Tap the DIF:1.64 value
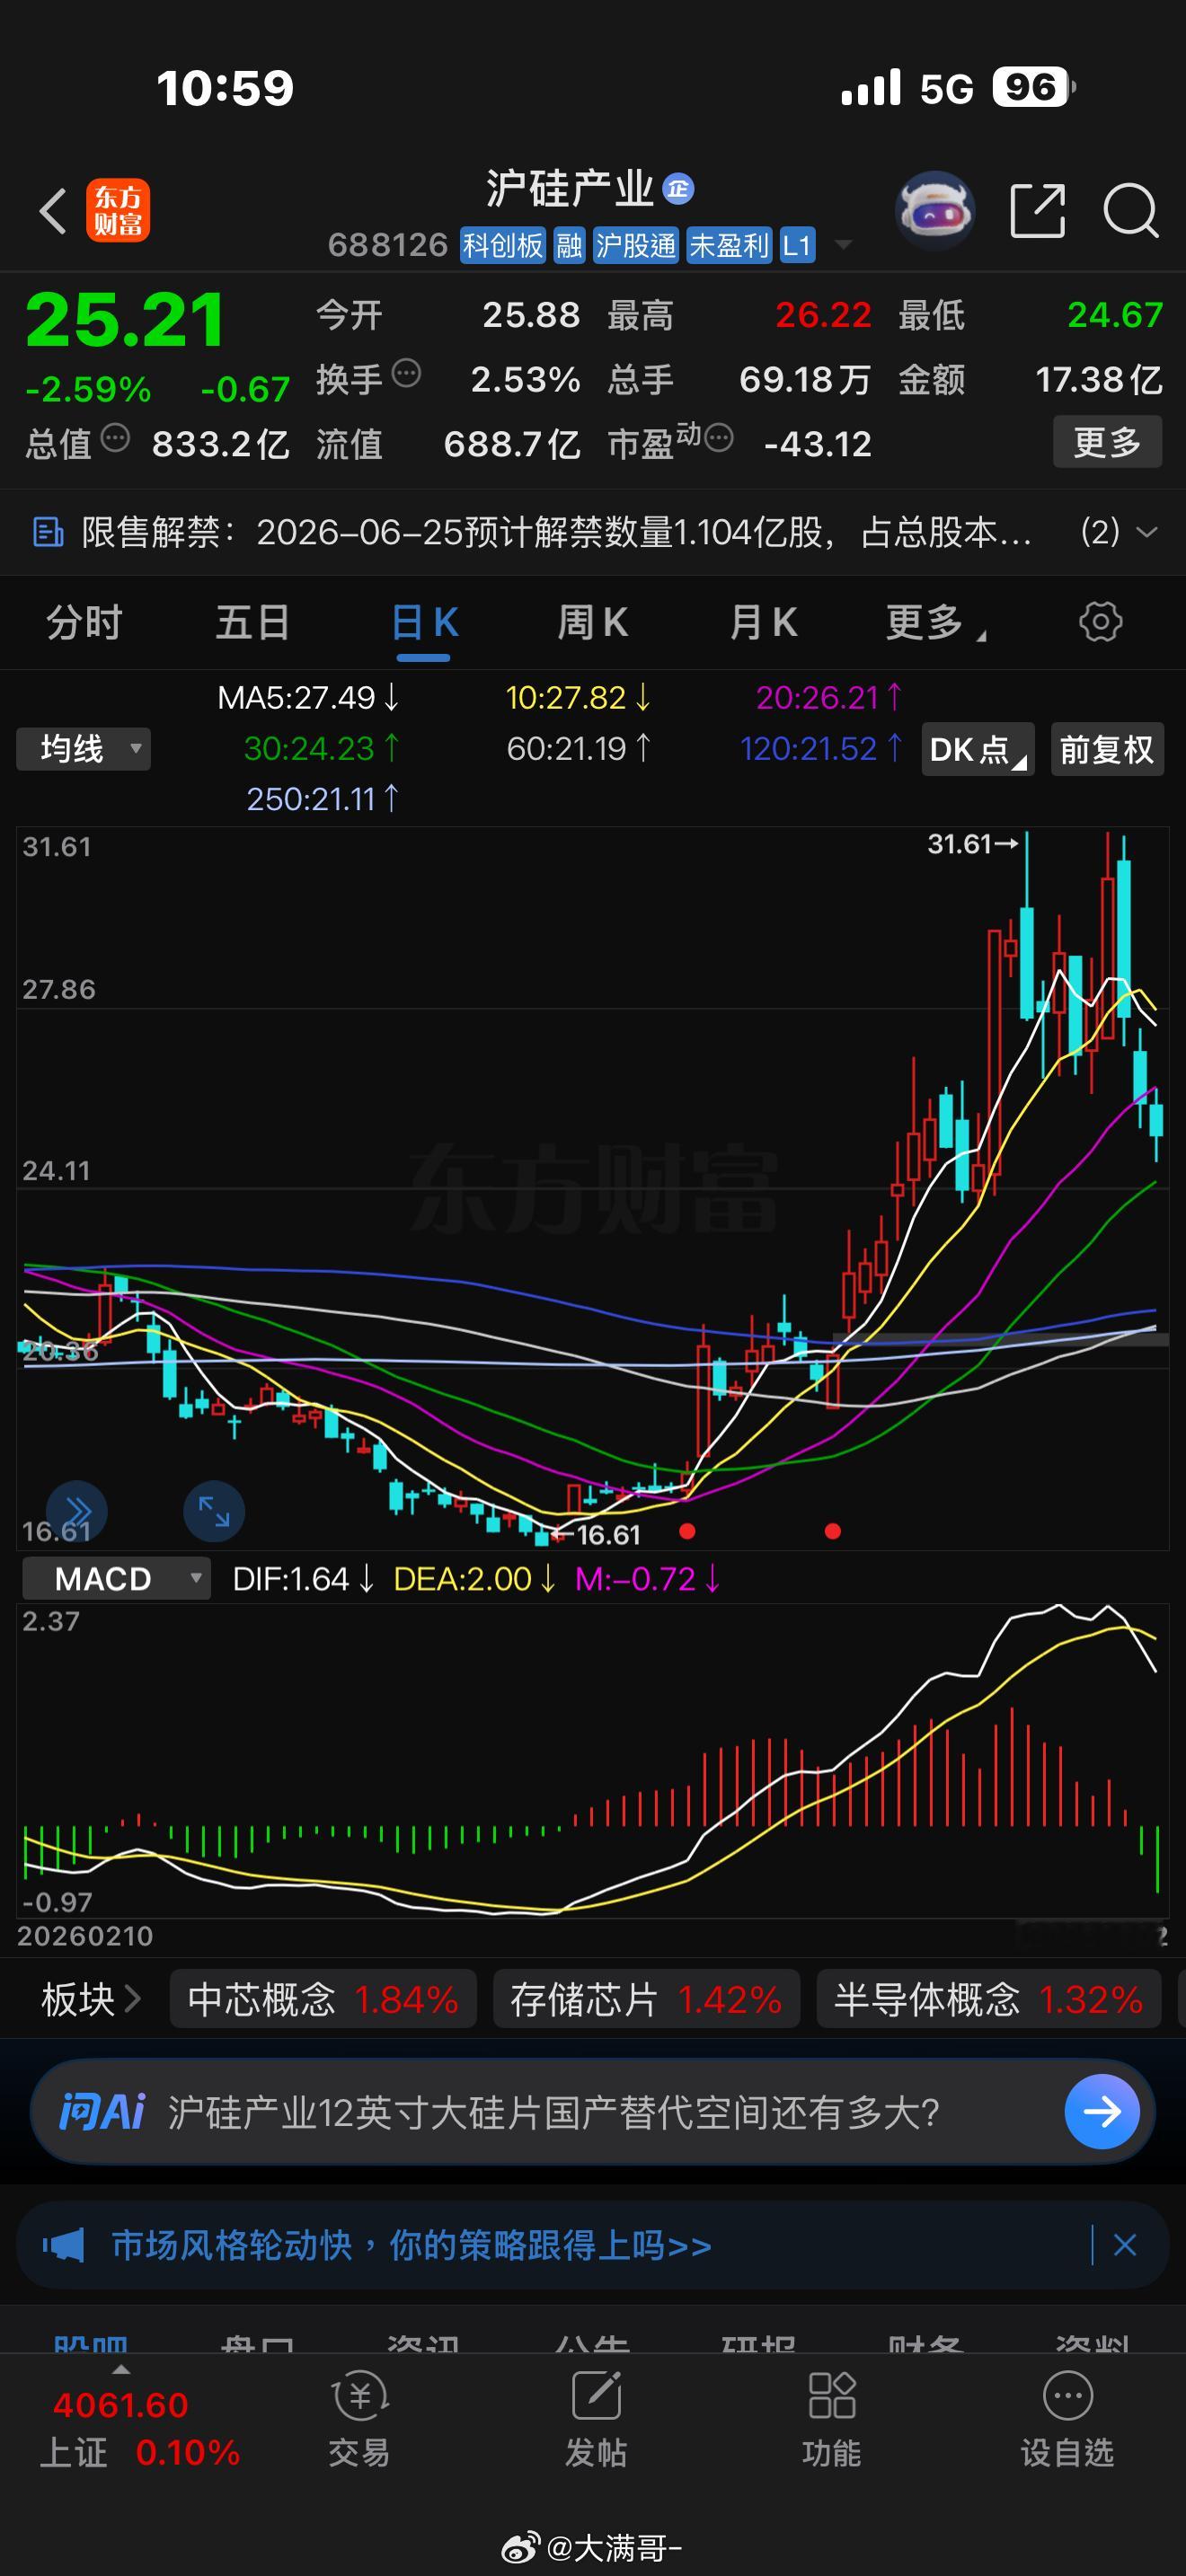The image size is (1186, 2576). pos(303,1579)
